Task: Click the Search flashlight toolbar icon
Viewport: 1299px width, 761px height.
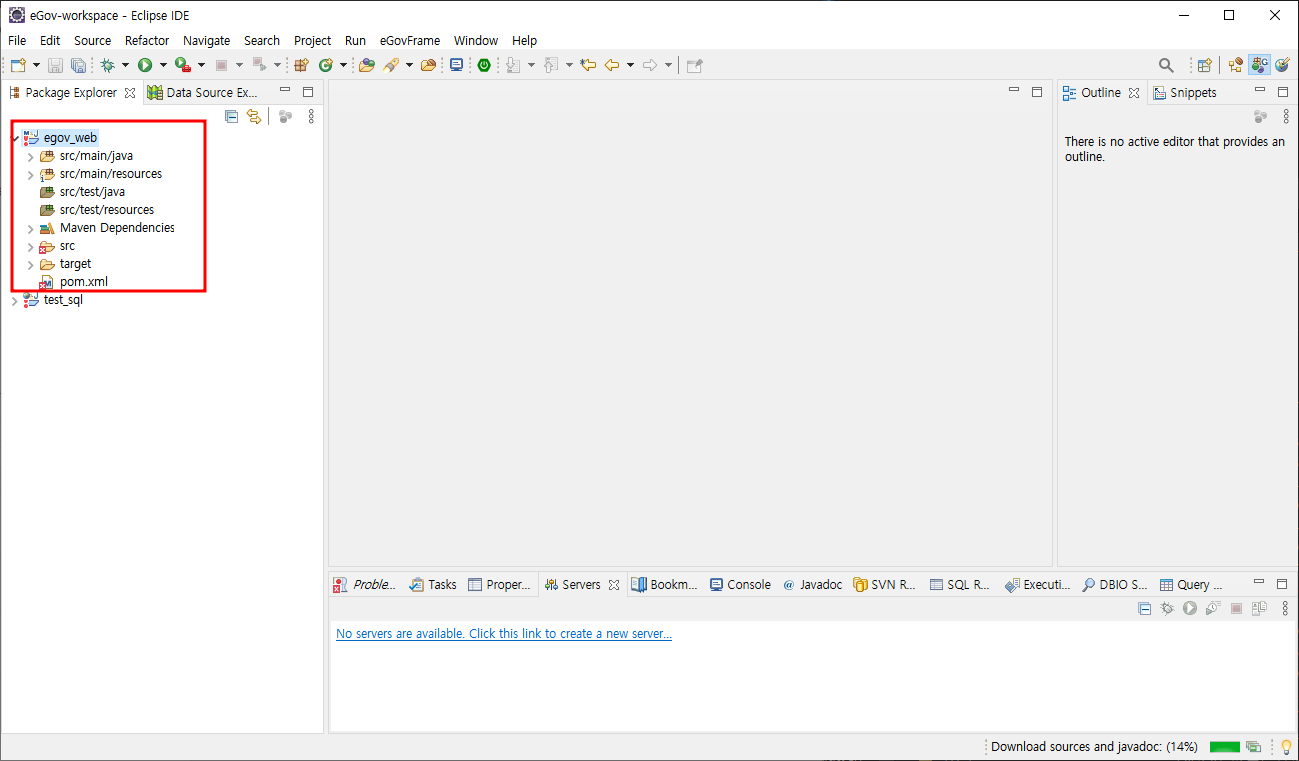Action: 392,65
